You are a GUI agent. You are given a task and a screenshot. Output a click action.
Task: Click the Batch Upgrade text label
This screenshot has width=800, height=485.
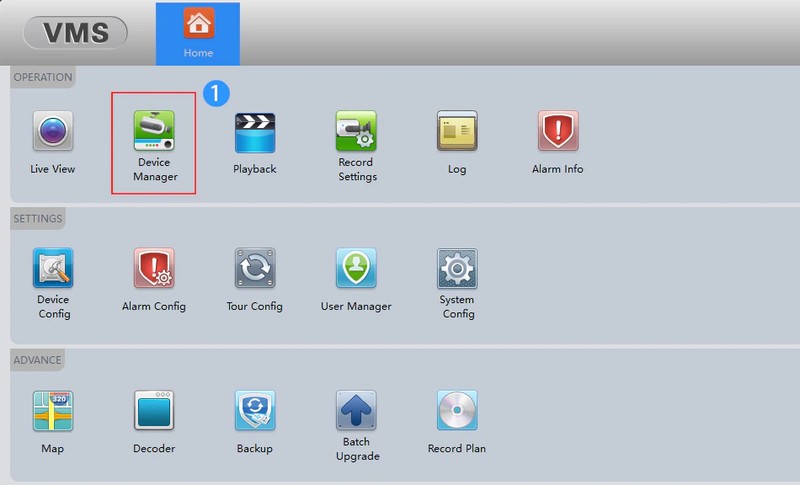357,449
